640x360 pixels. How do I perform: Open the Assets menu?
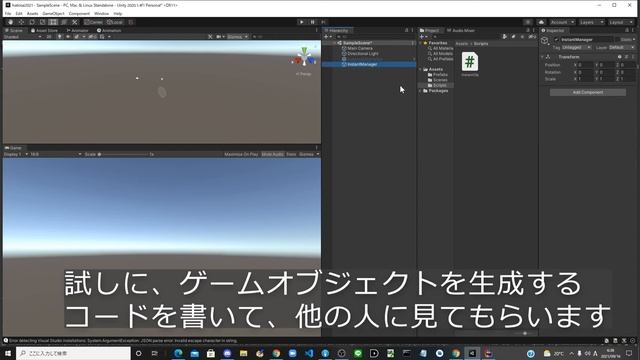[x=32, y=13]
